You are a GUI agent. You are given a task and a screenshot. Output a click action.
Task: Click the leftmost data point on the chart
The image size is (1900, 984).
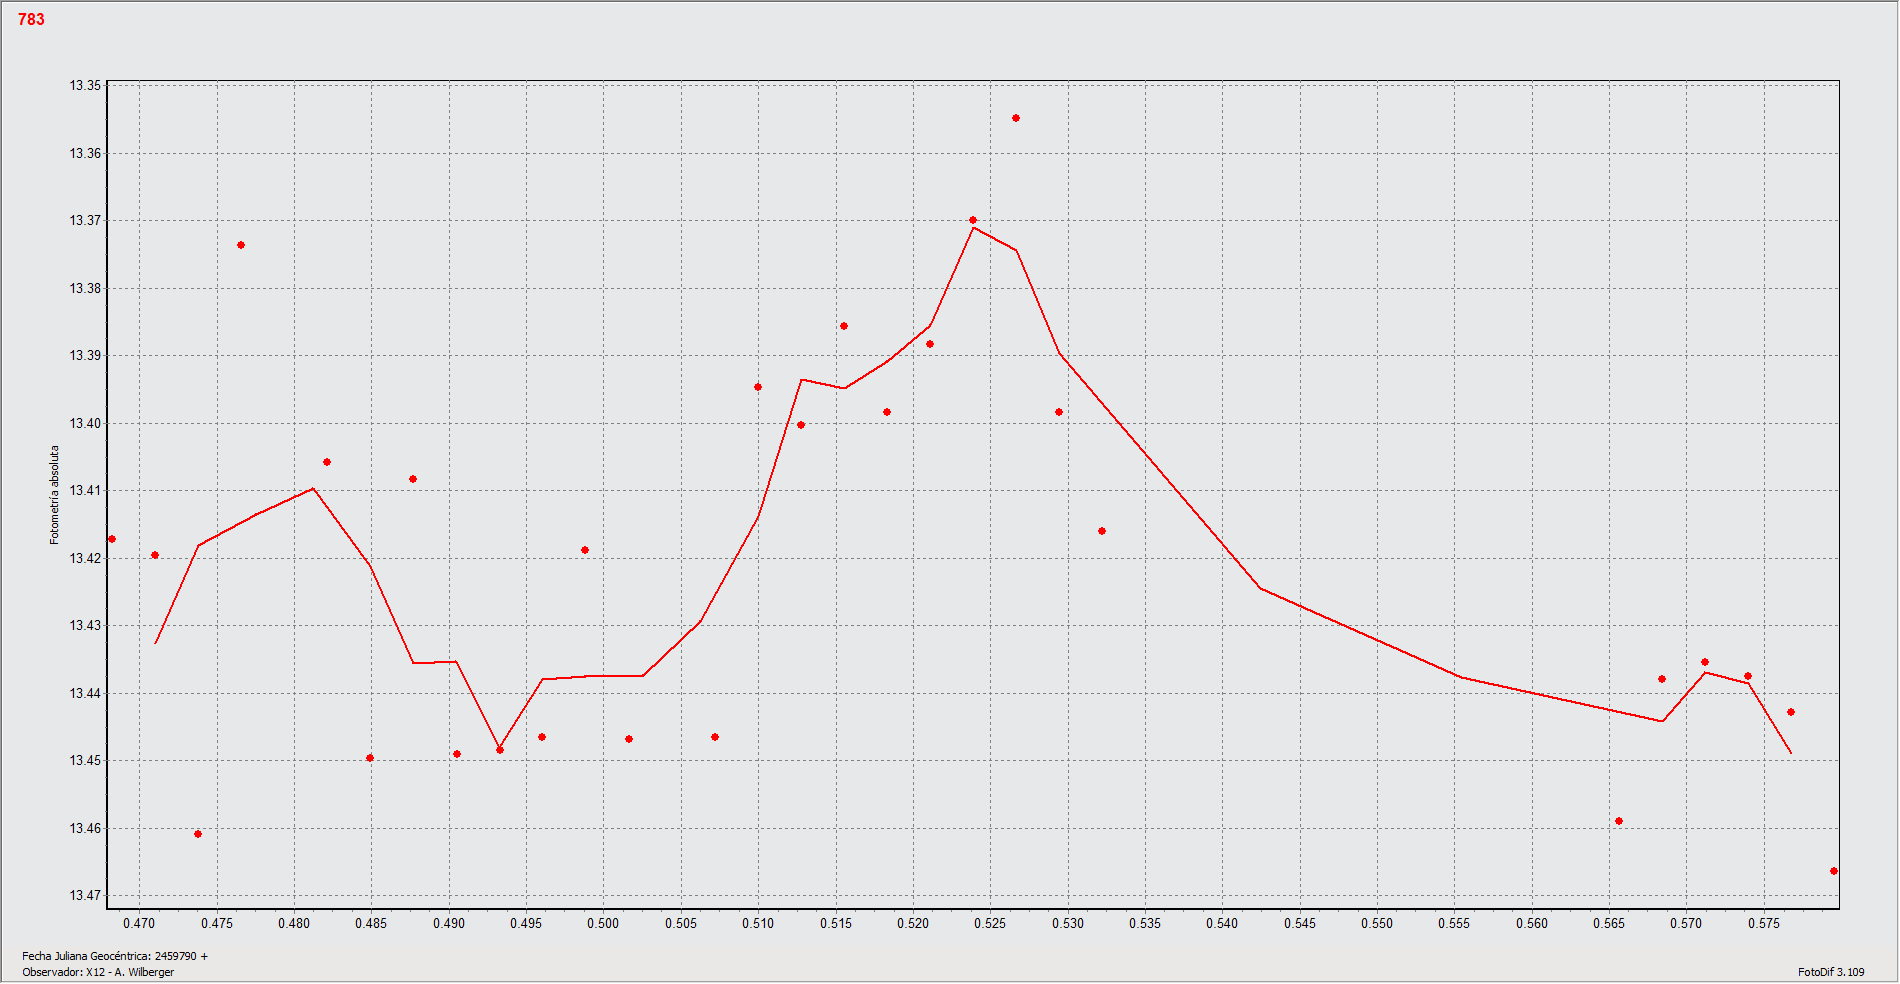click(x=112, y=539)
